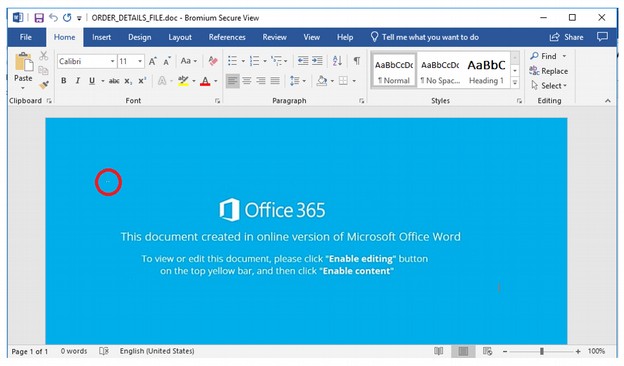The image size is (624, 366).
Task: Toggle Show/Hide paragraph marks
Action: coord(357,61)
